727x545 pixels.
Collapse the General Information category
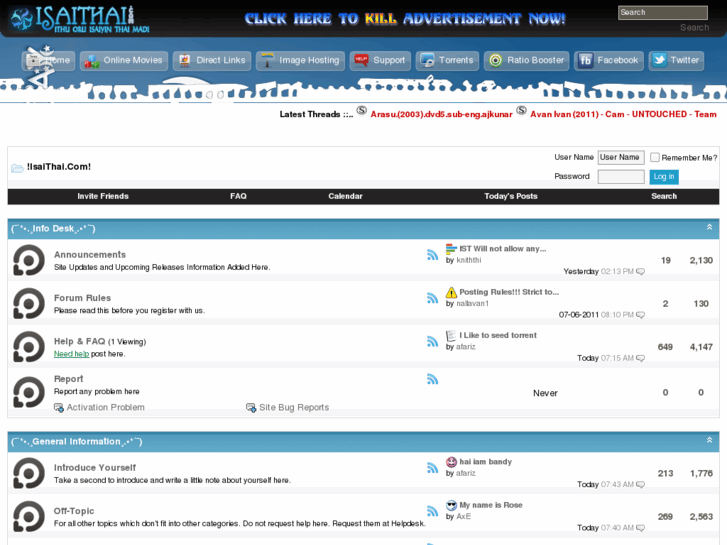click(709, 440)
